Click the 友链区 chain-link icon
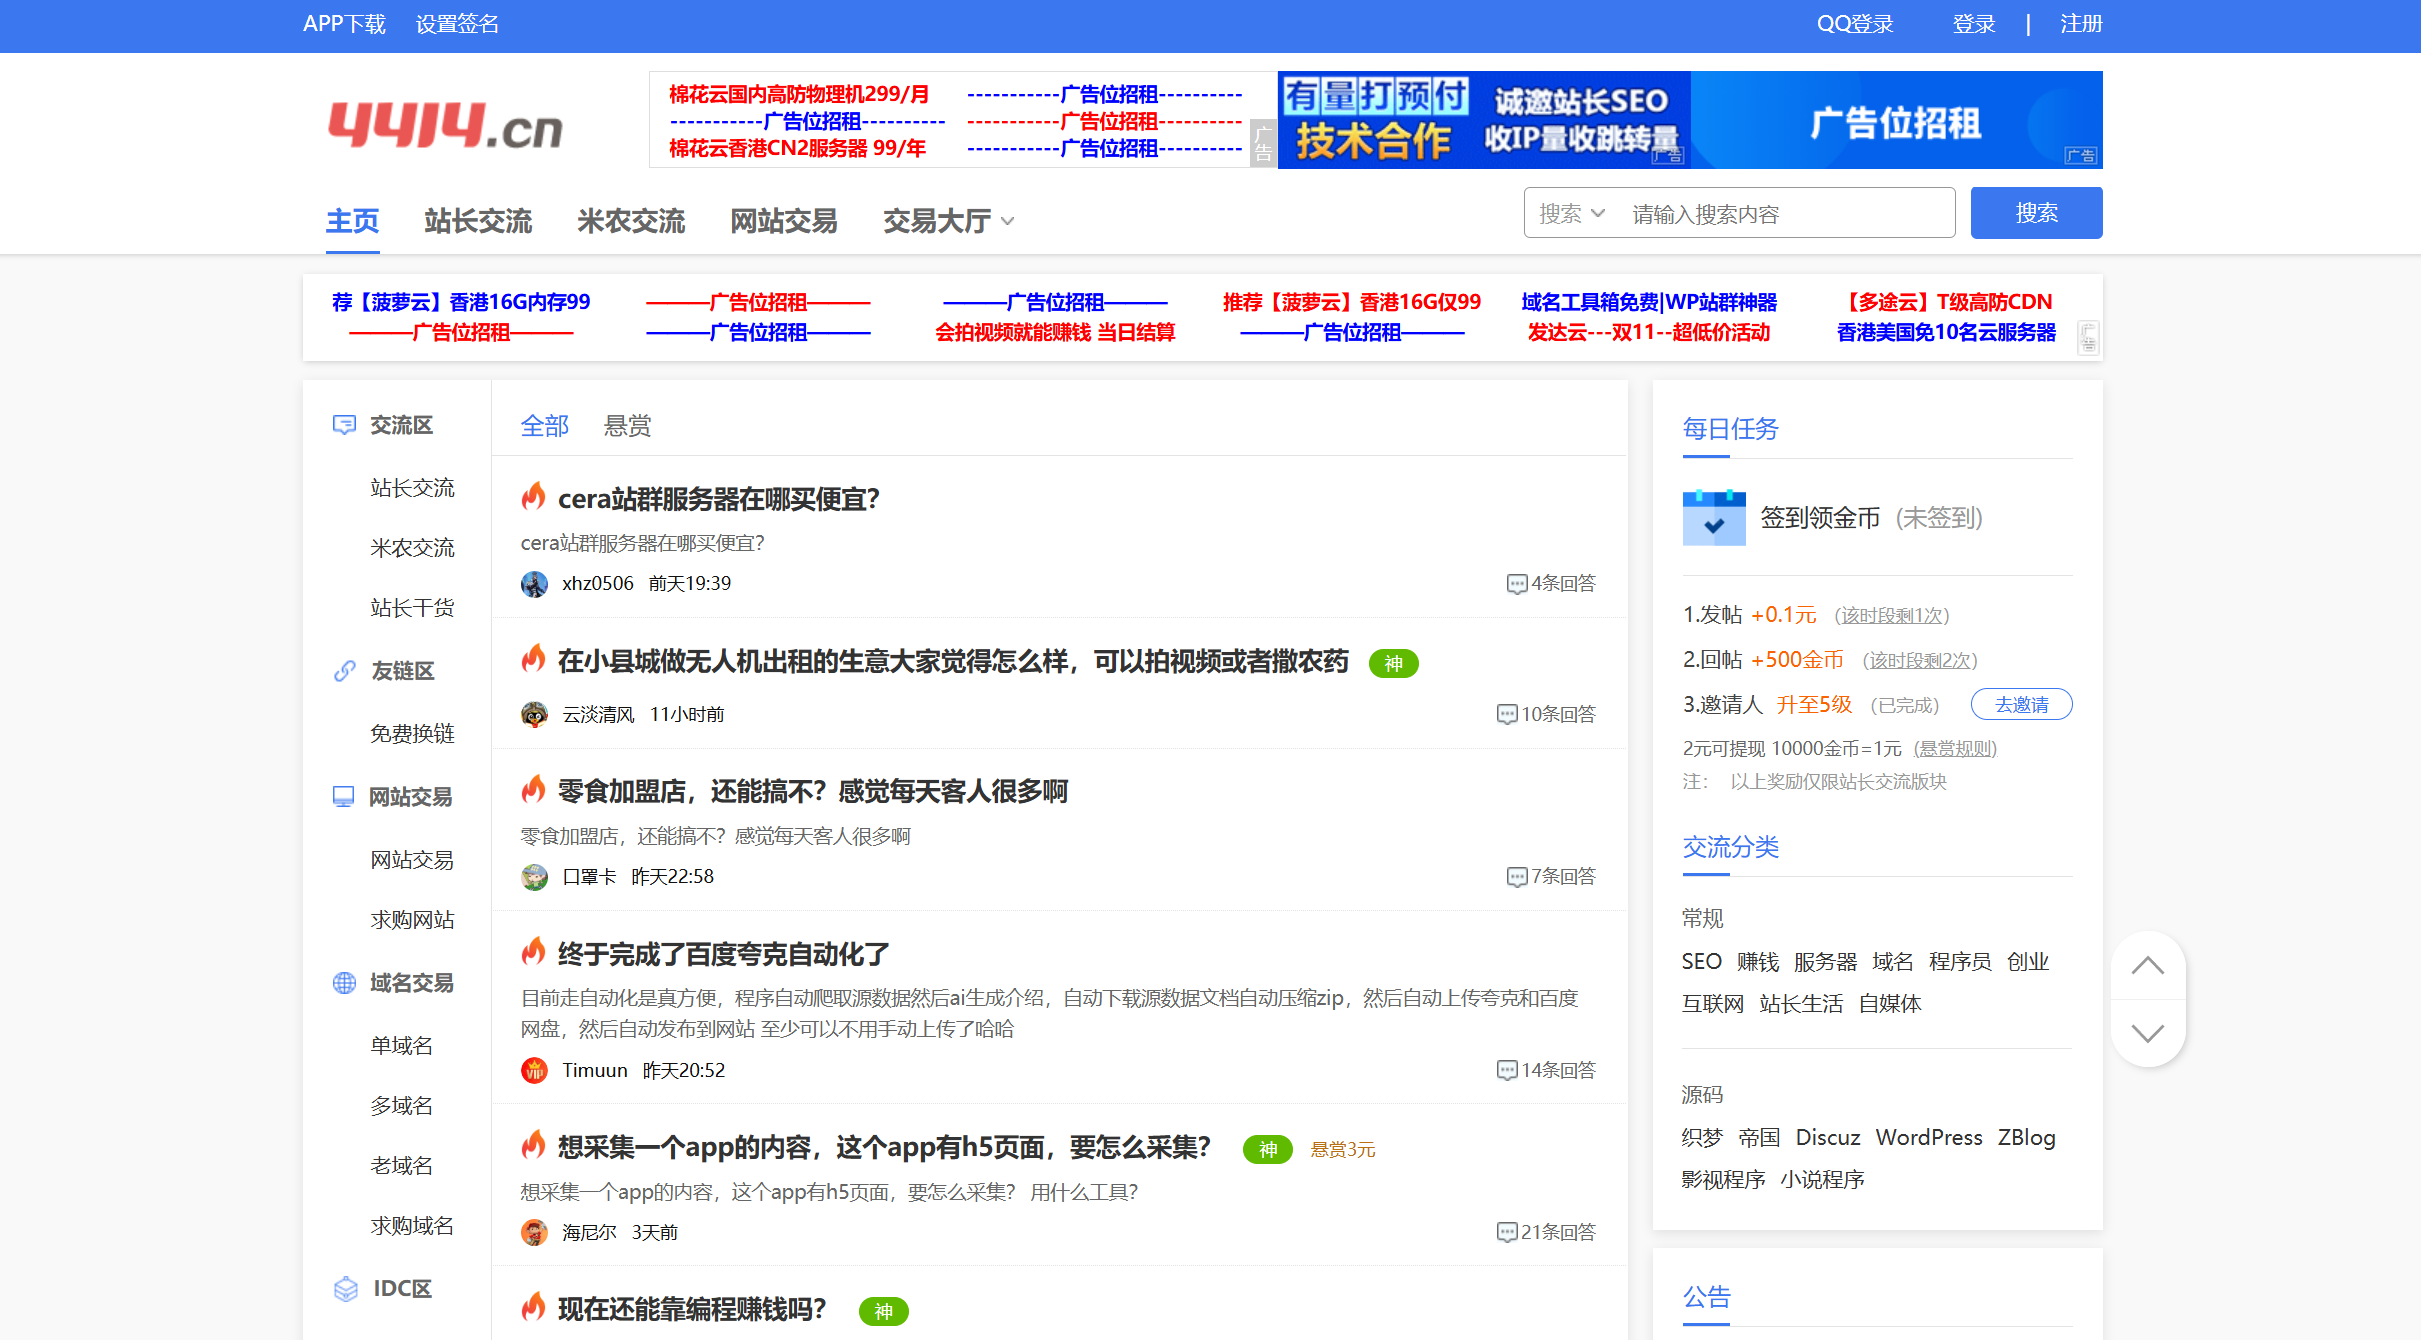The height and width of the screenshot is (1340, 2421). 344,670
